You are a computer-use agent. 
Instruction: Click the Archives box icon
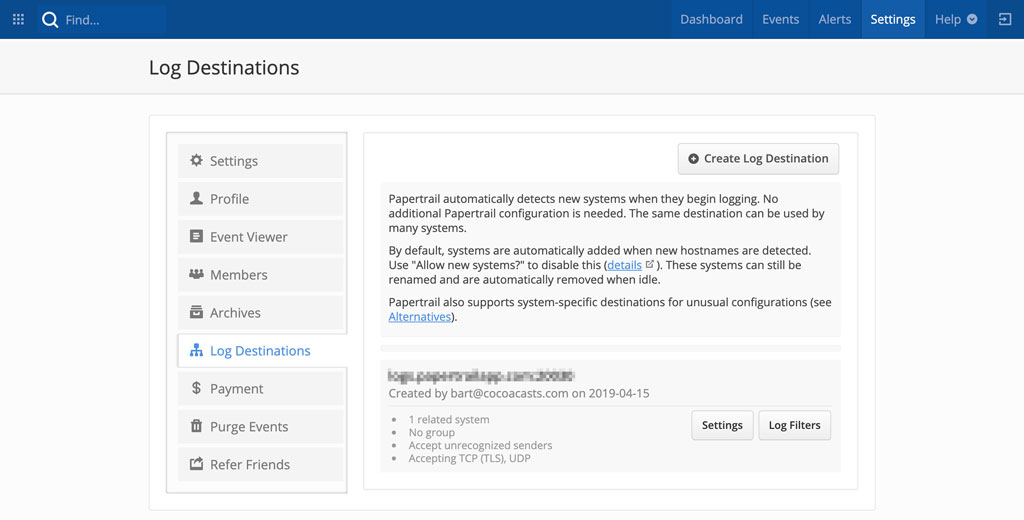tap(196, 312)
